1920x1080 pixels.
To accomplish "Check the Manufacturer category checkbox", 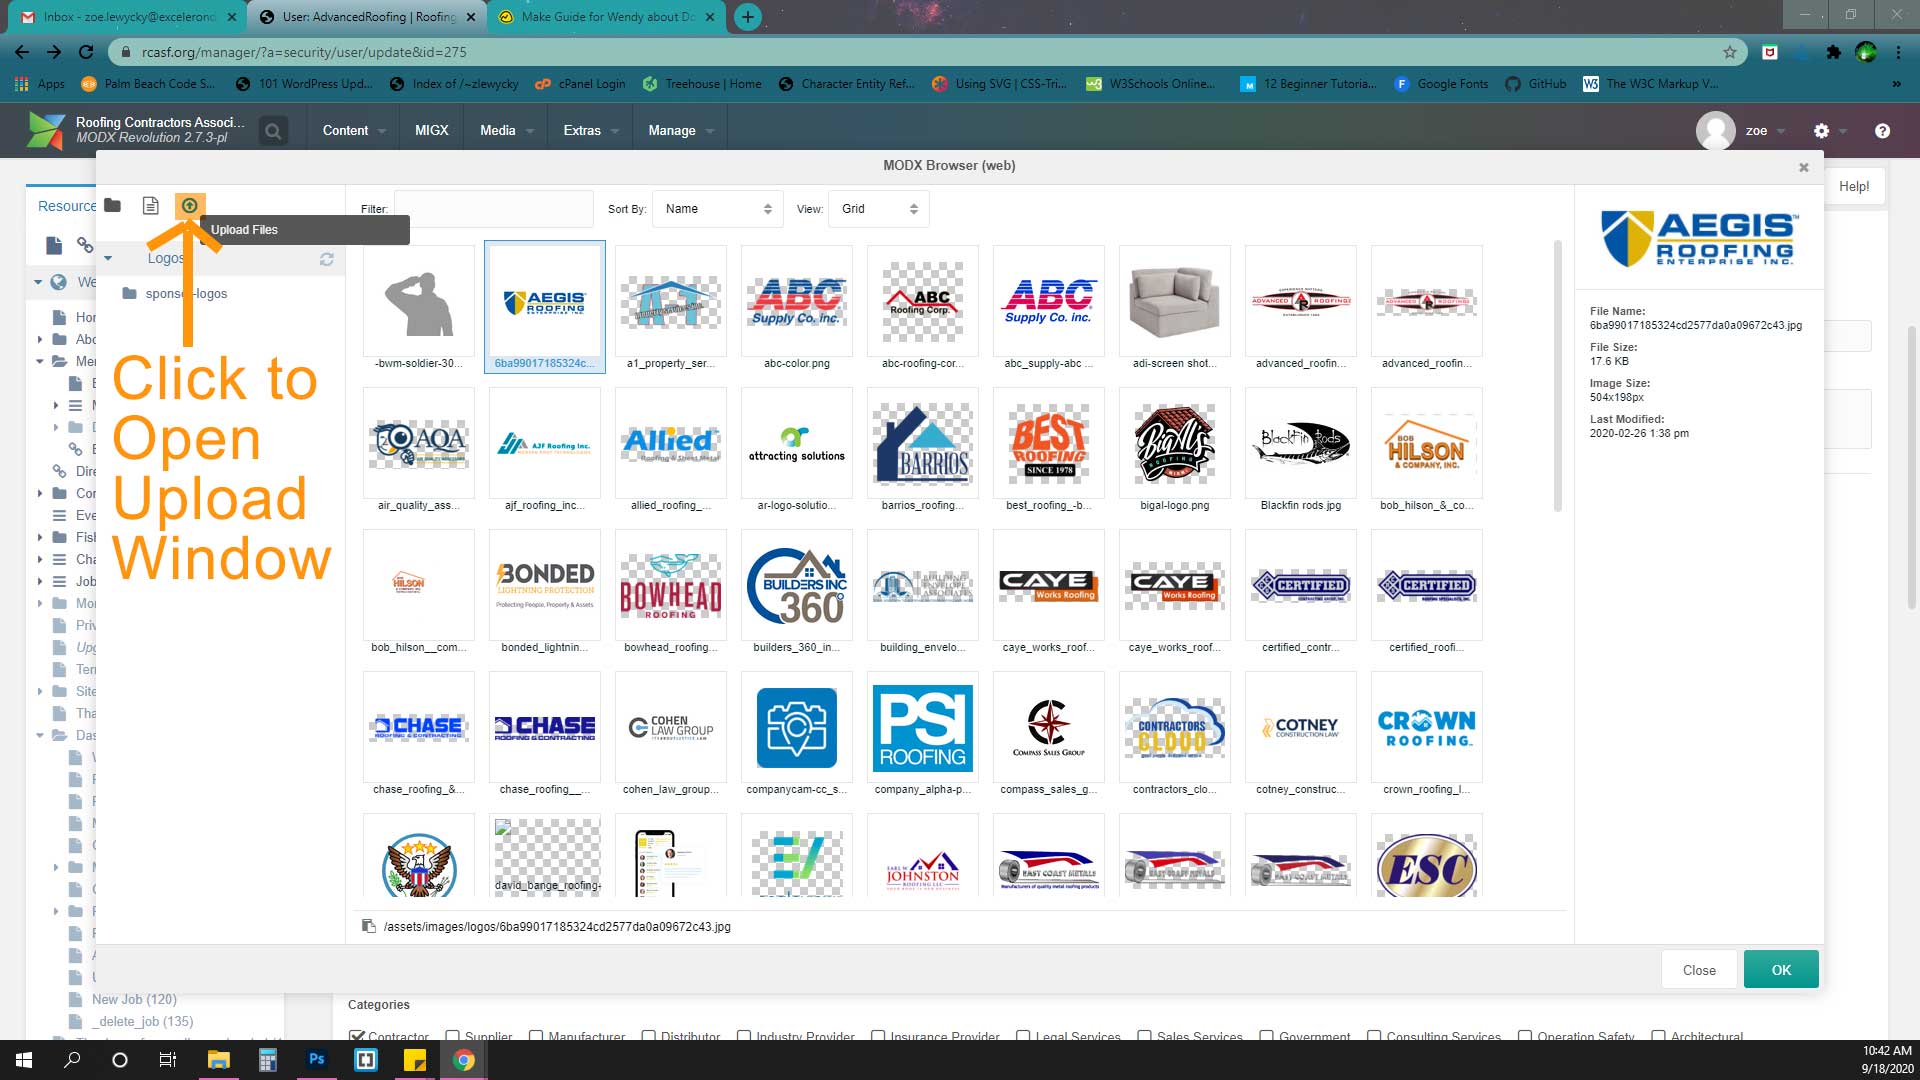I will pos(536,1036).
